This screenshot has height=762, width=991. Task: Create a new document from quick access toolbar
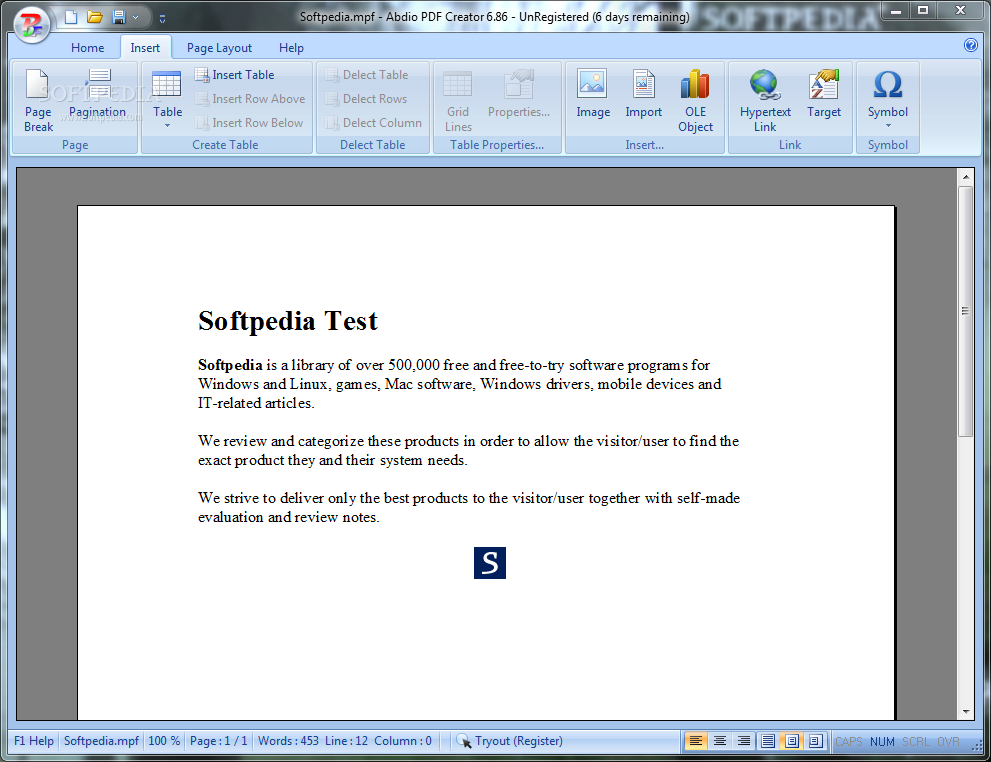coord(71,17)
